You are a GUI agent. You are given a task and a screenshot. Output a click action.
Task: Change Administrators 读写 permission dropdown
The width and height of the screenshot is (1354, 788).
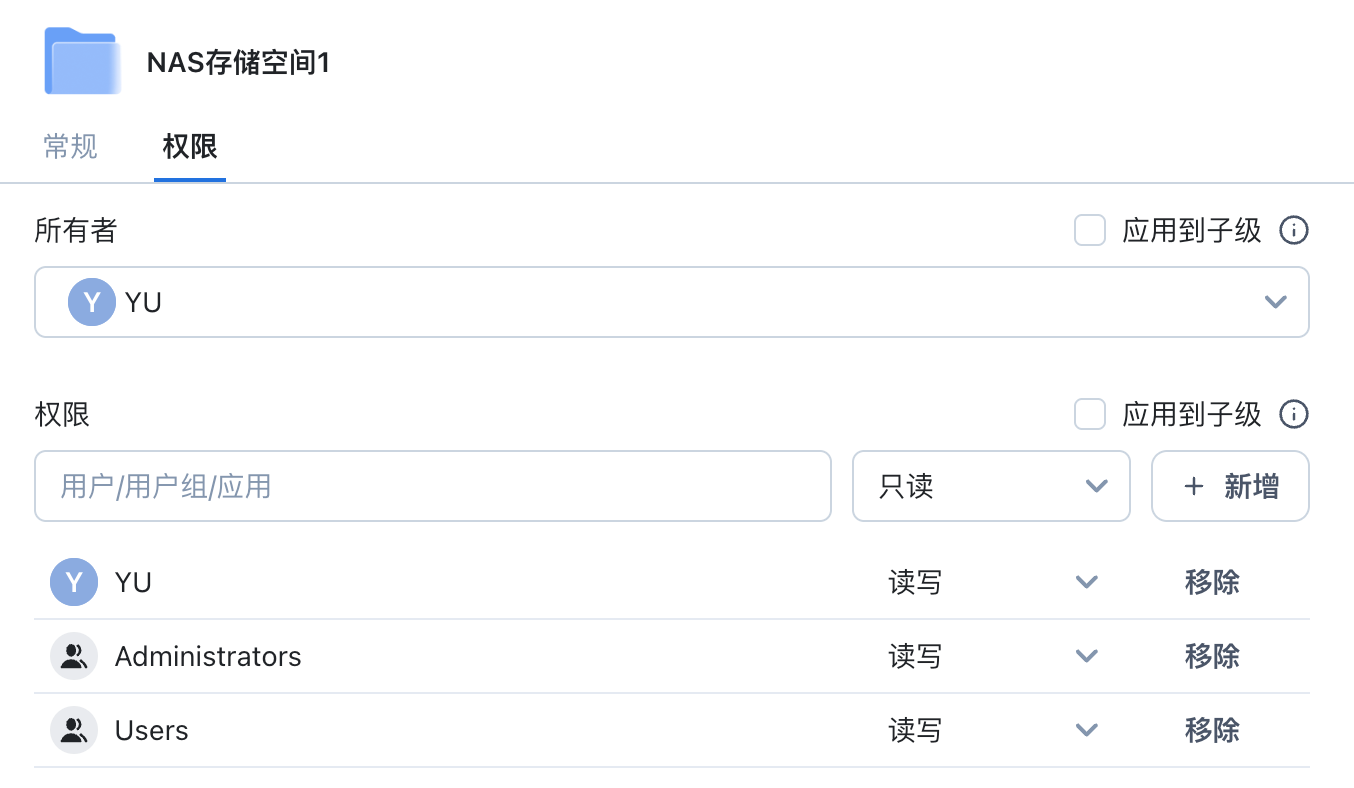1086,656
